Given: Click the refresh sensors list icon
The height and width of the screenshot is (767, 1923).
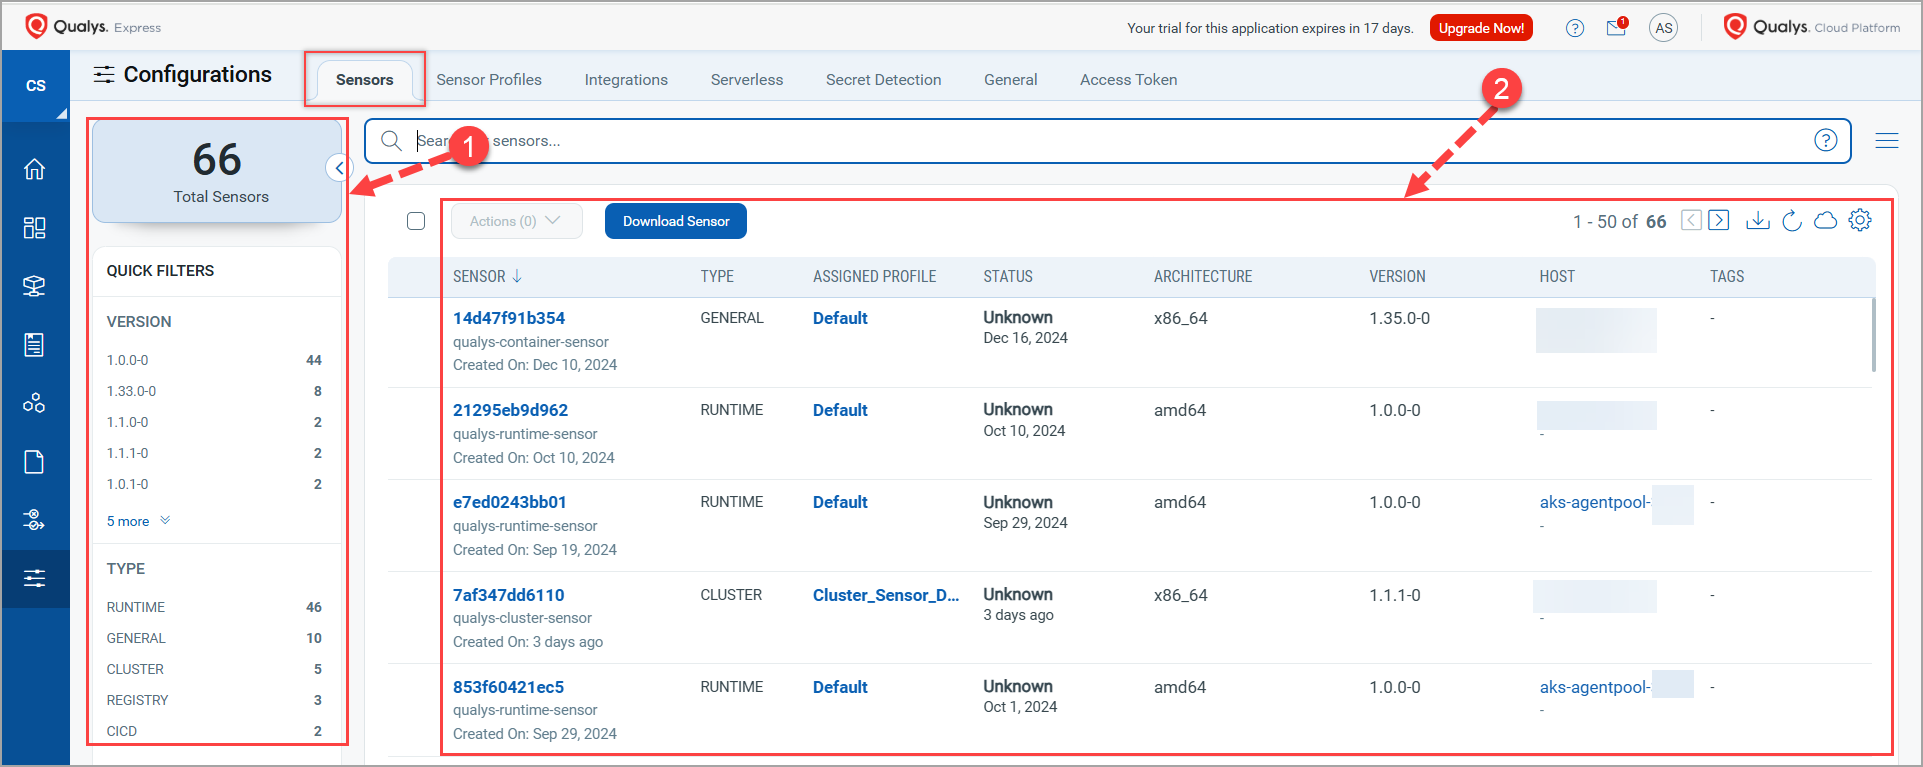Looking at the screenshot, I should tap(1792, 221).
